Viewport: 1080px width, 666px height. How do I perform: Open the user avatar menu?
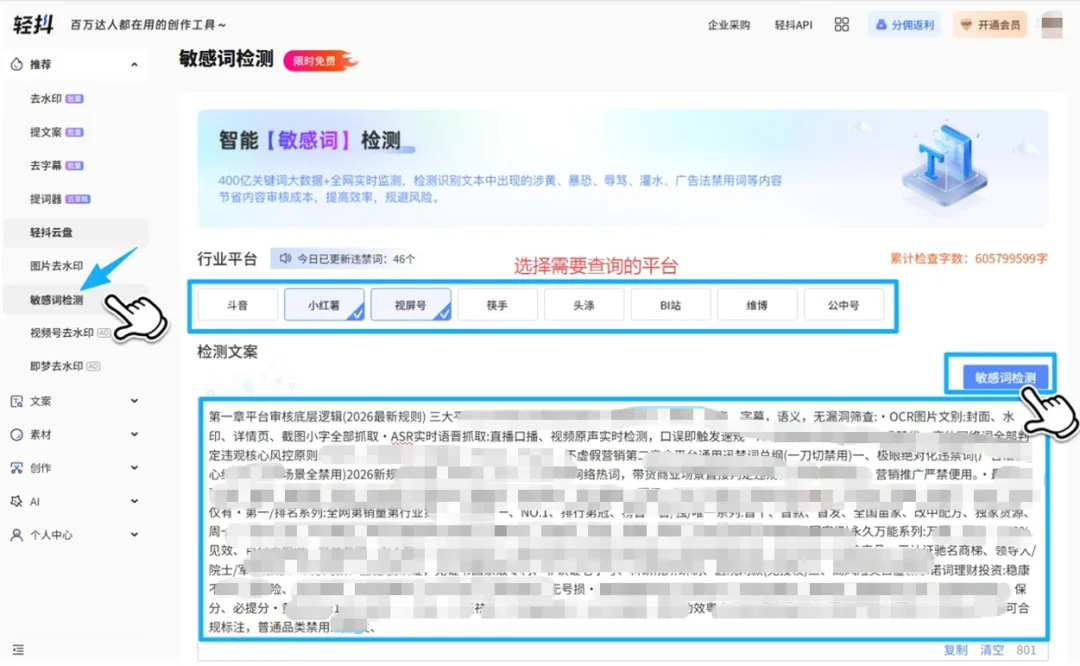pos(1052,25)
